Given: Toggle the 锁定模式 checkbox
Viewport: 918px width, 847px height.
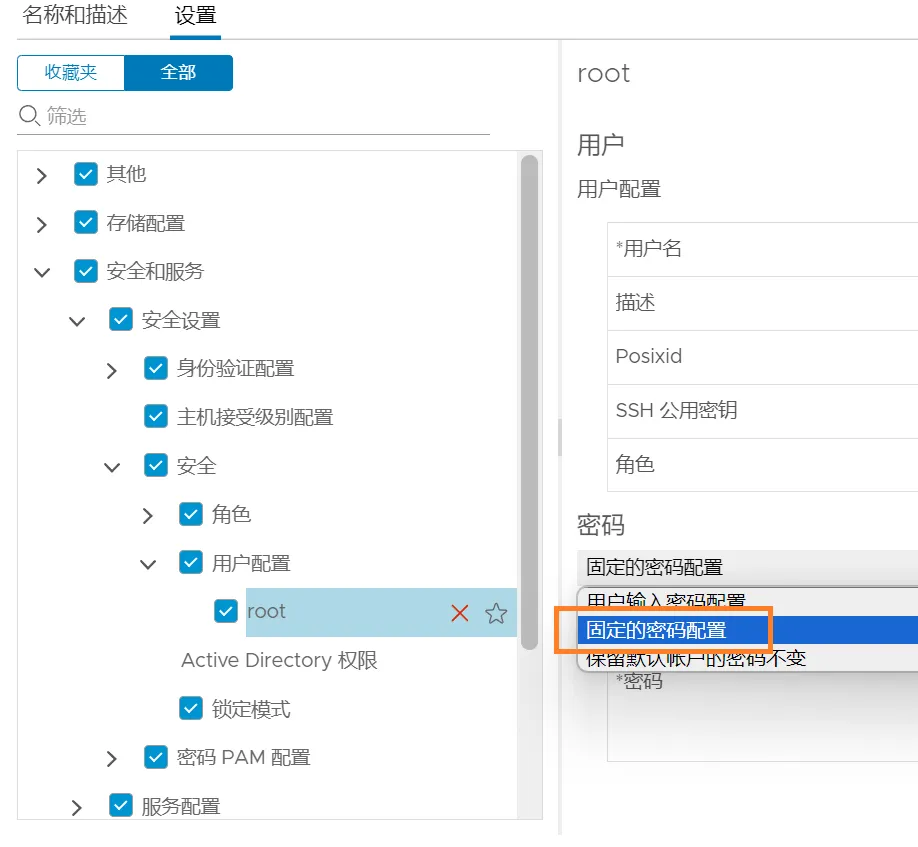Looking at the screenshot, I should tap(191, 709).
